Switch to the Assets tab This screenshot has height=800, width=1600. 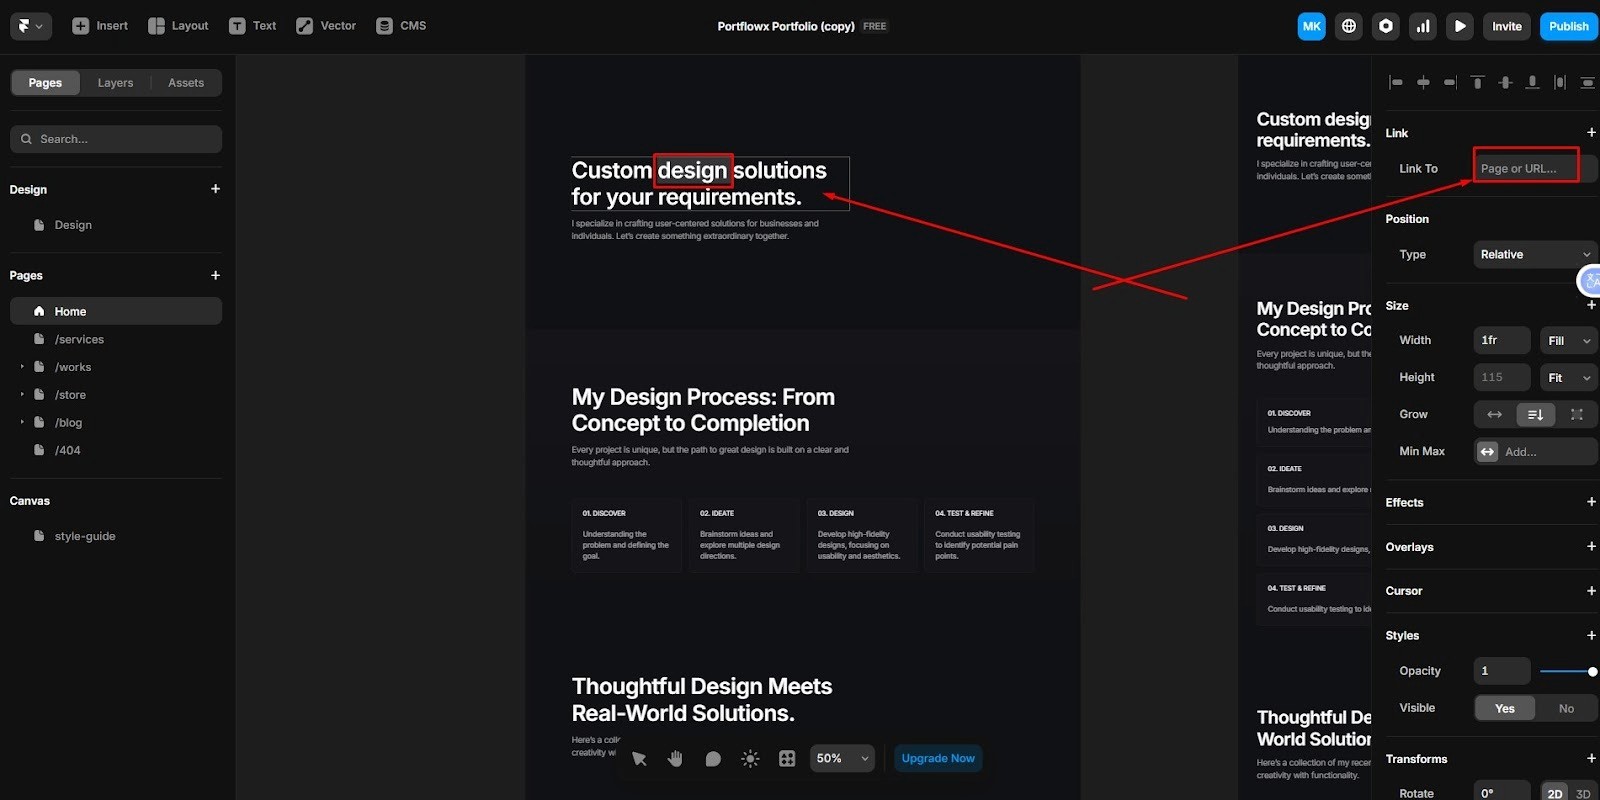coord(186,83)
